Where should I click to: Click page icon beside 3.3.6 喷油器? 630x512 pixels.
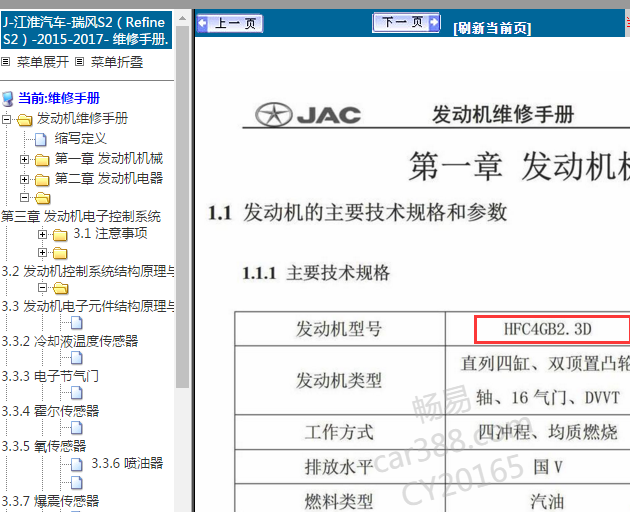pos(77,465)
